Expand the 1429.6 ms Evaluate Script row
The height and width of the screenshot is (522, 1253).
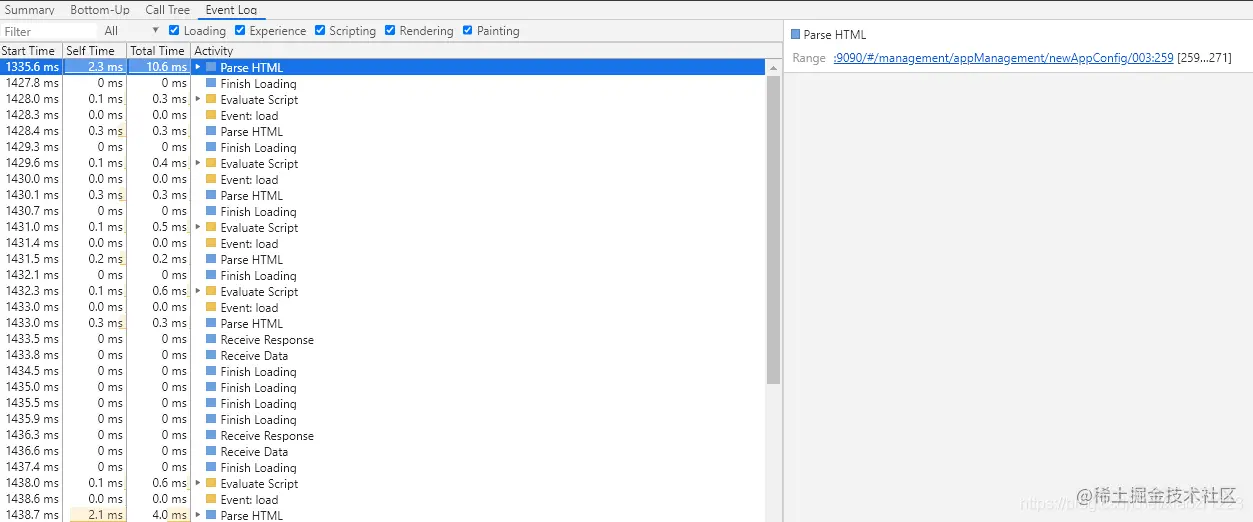pos(198,163)
